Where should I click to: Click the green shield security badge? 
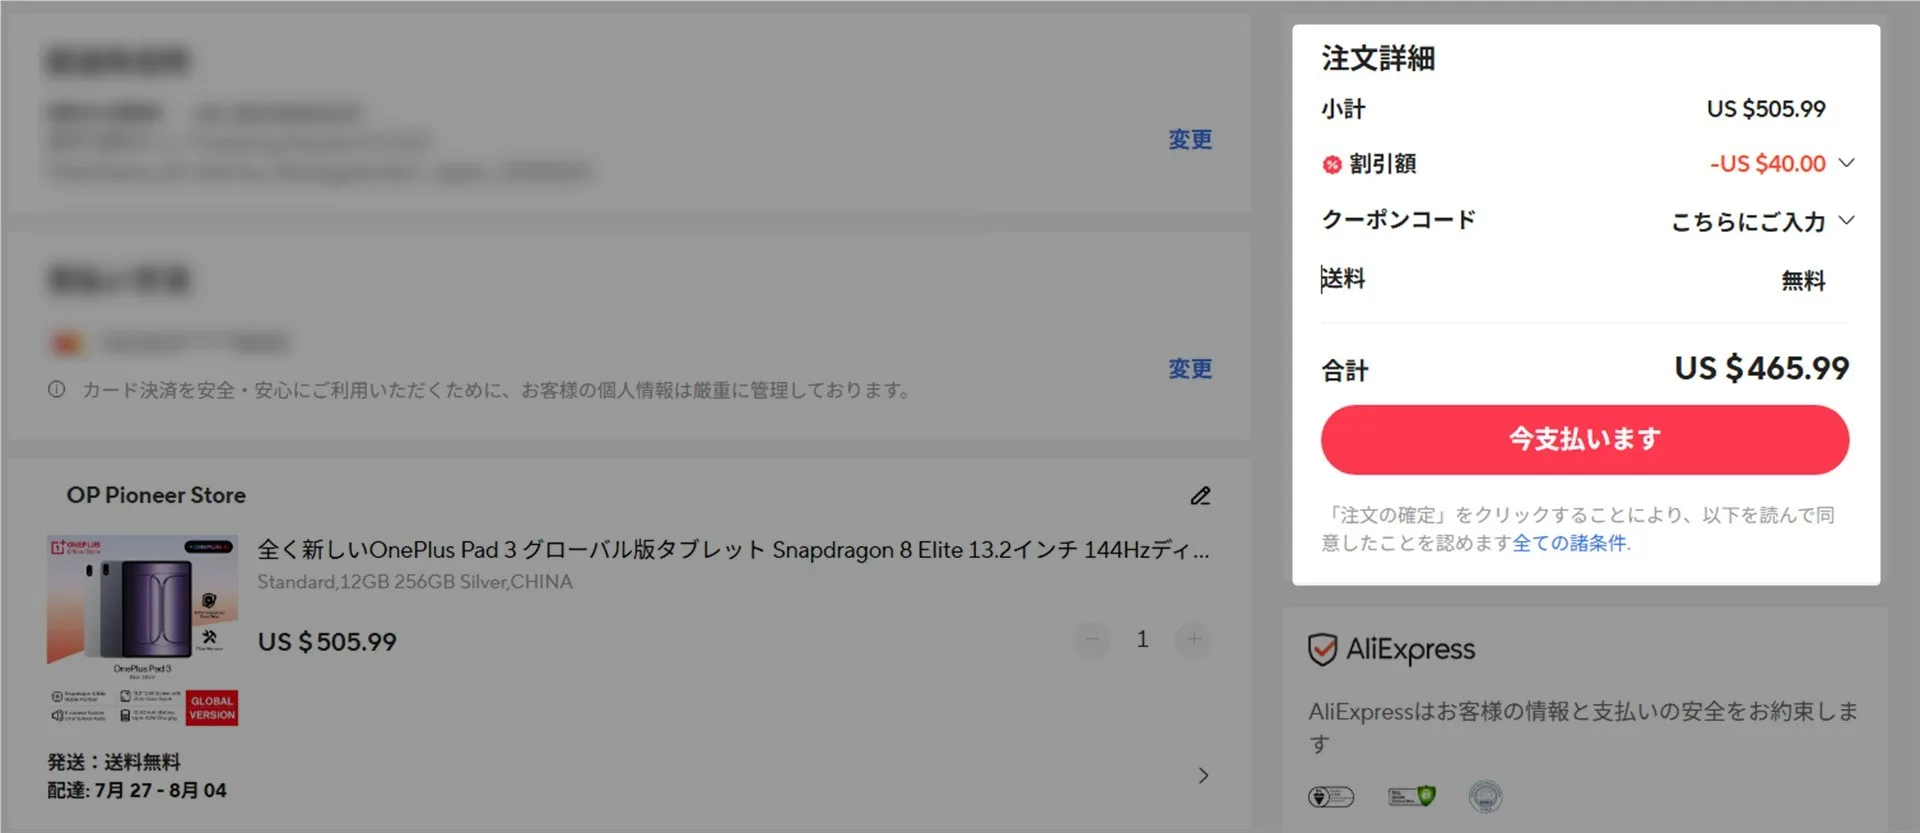coord(1411,796)
